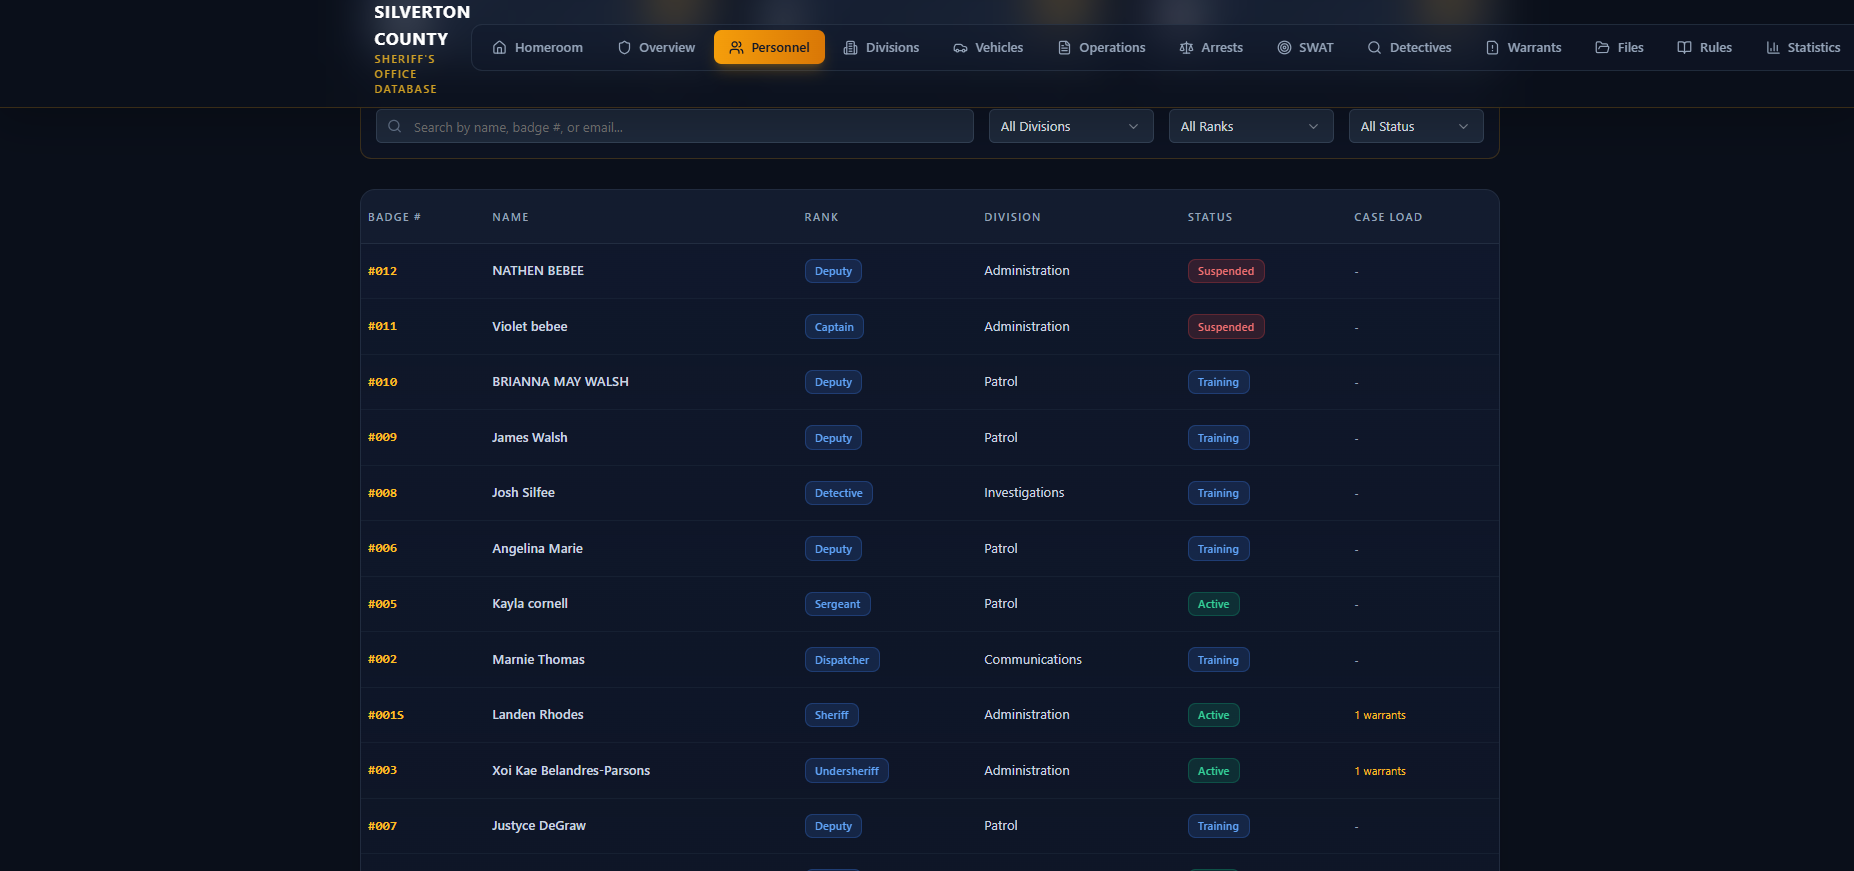Expand the All Status filter dropdown
The height and width of the screenshot is (871, 1854).
[1416, 126]
